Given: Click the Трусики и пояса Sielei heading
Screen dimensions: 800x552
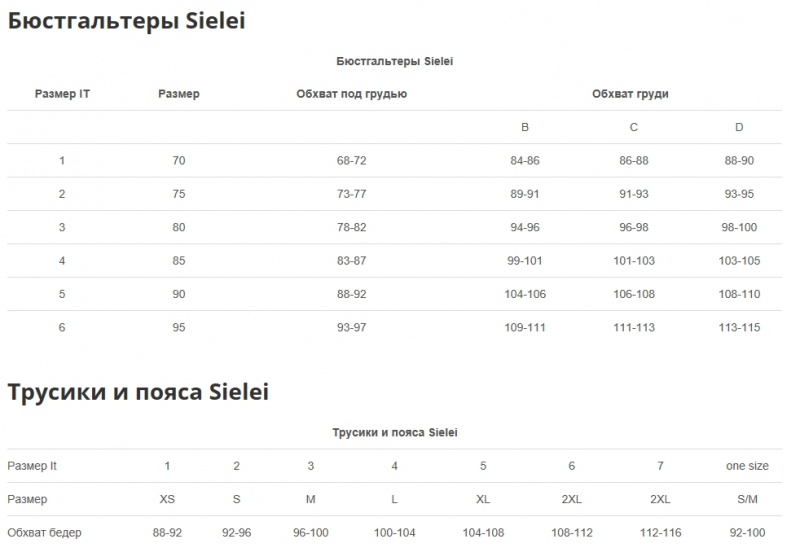Looking at the screenshot, I should click(x=138, y=392).
